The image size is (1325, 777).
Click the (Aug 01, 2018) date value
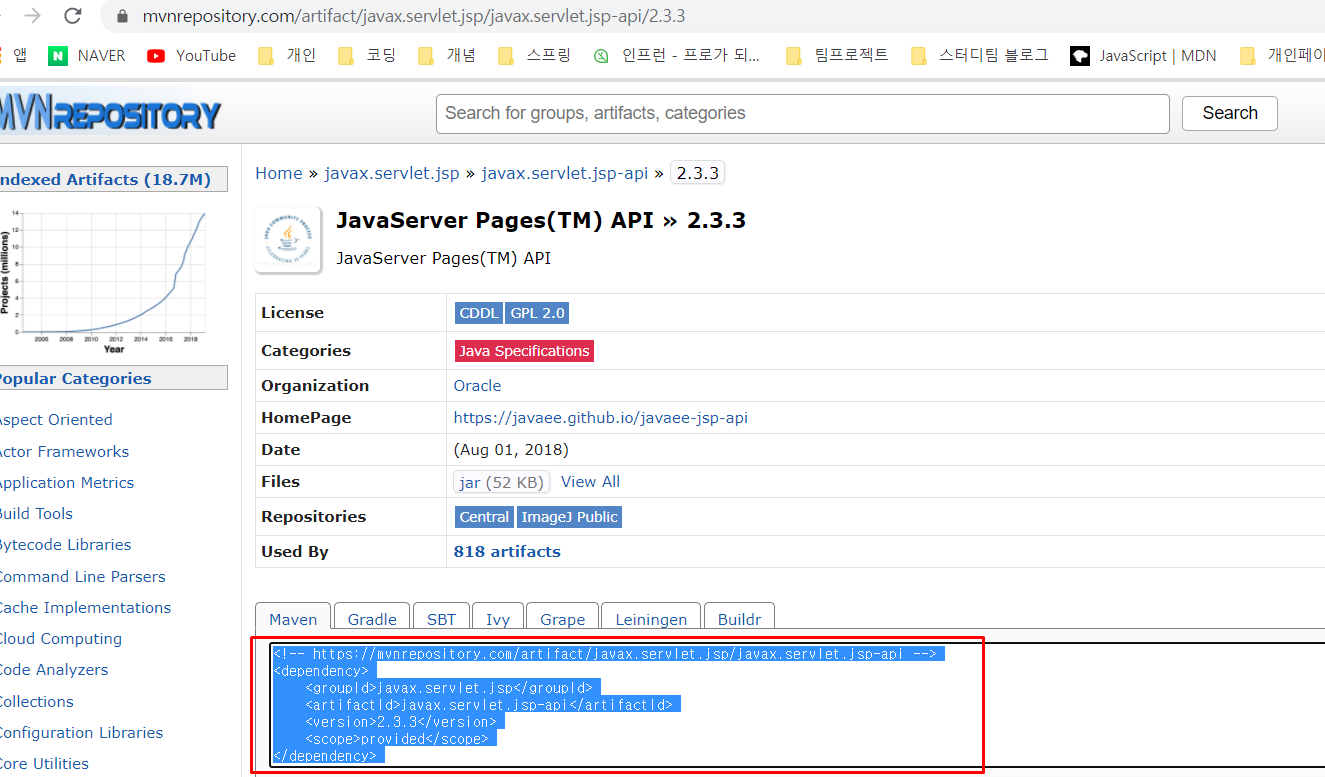click(511, 450)
